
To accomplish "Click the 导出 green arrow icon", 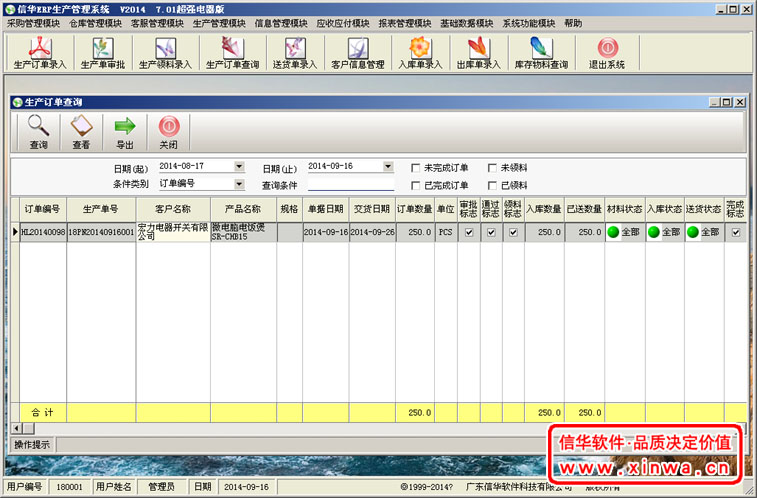I will point(125,132).
